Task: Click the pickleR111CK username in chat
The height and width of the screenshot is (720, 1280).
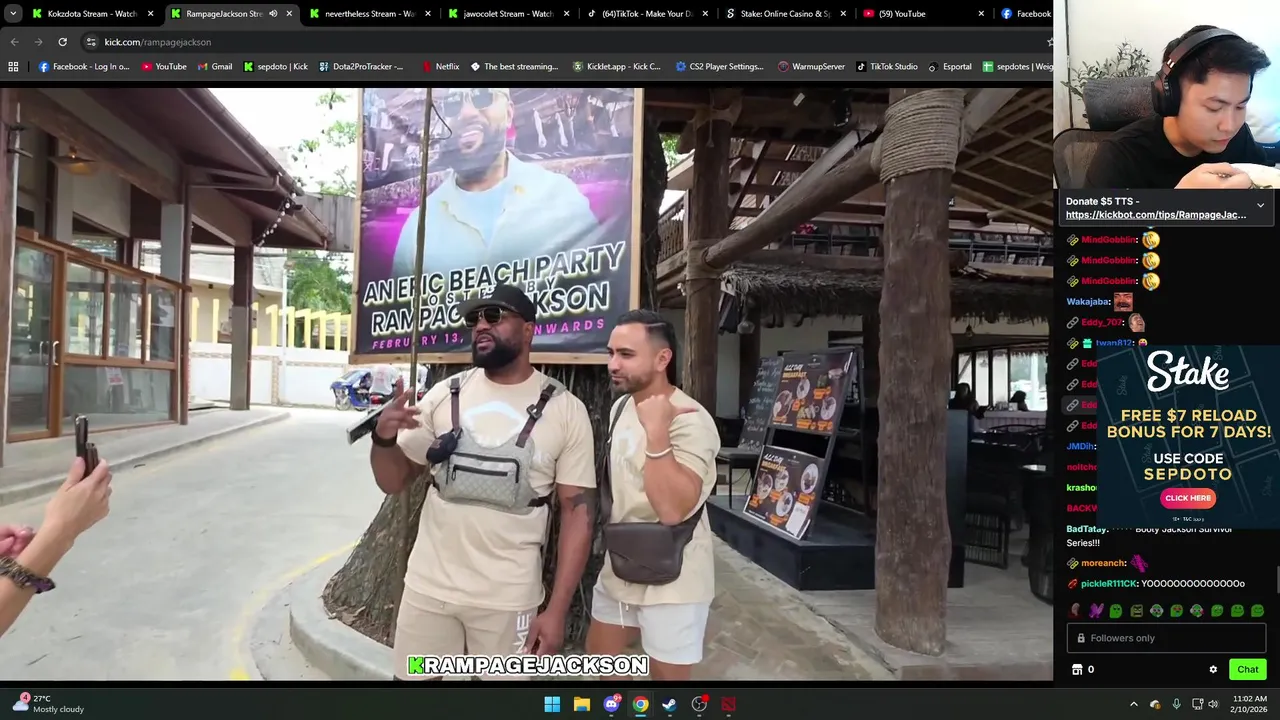Action: coord(1108,584)
